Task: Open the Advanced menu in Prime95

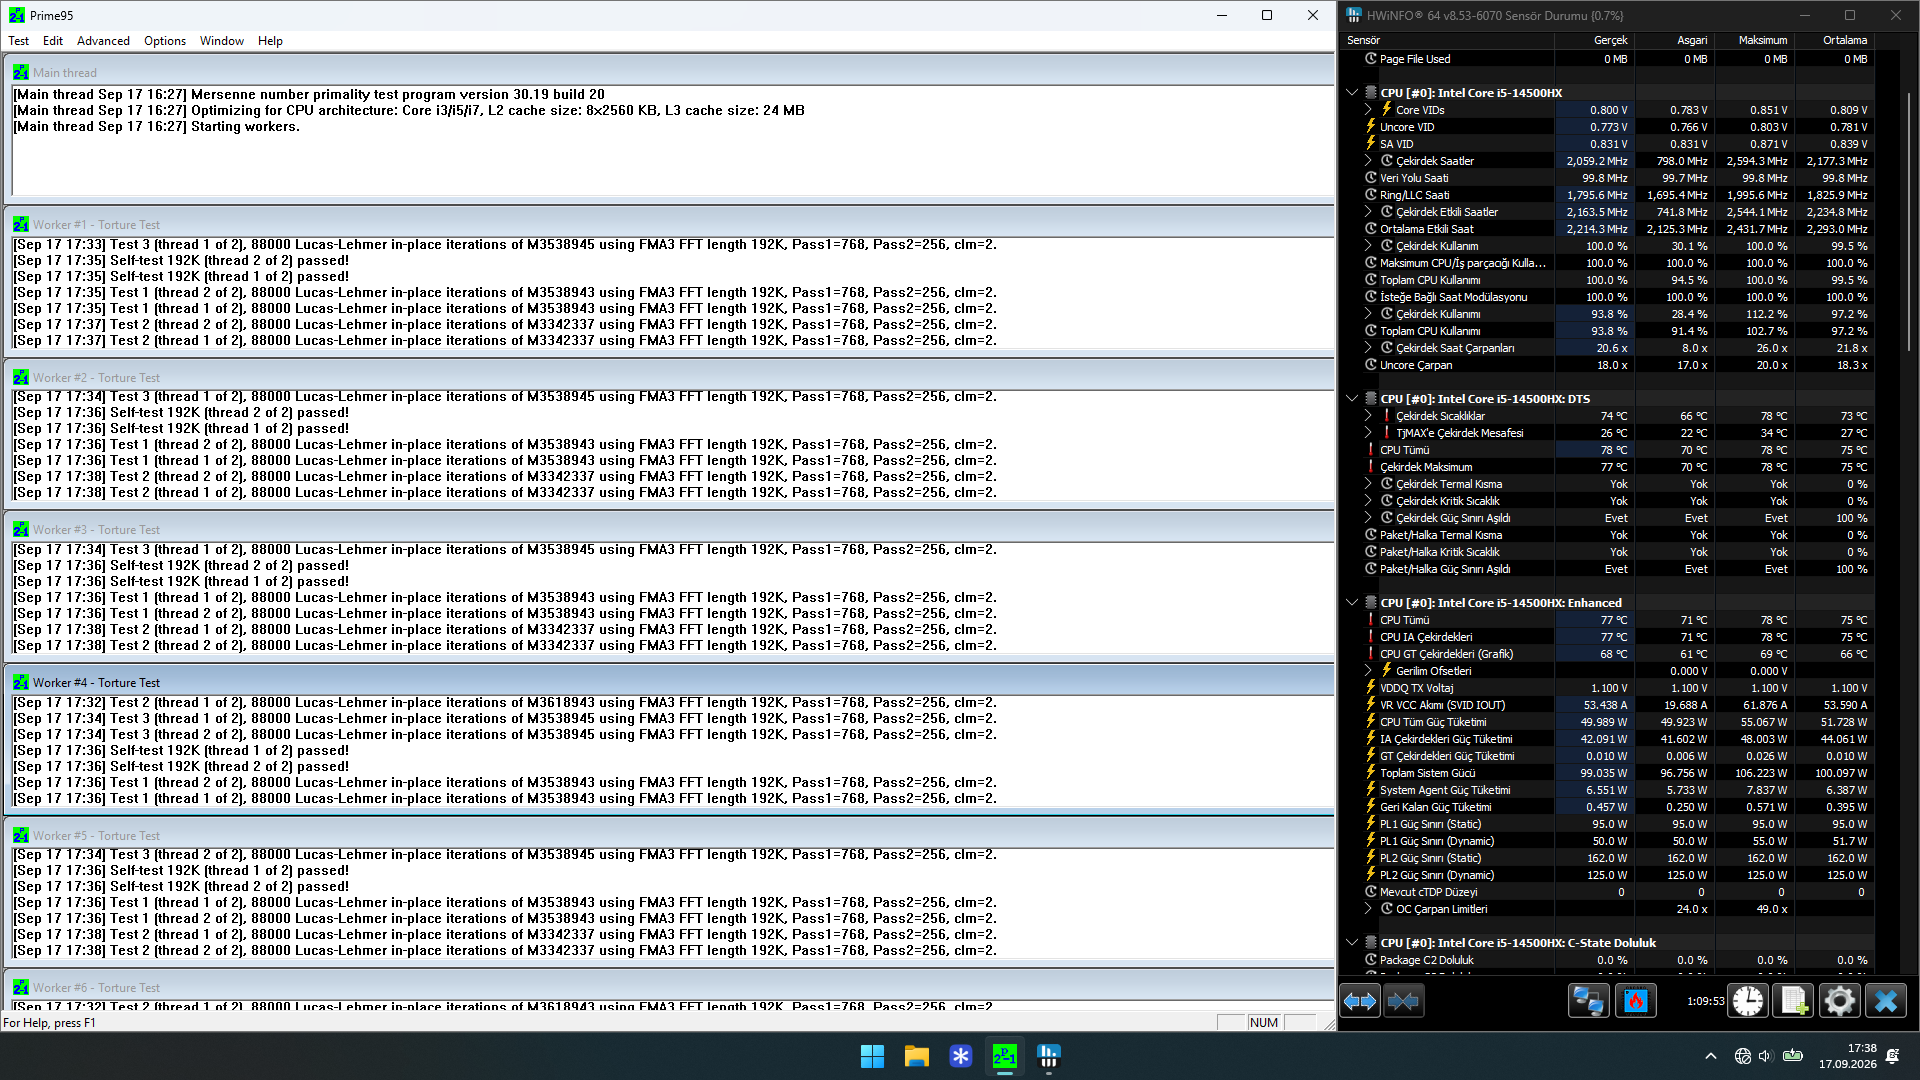Action: (x=104, y=41)
